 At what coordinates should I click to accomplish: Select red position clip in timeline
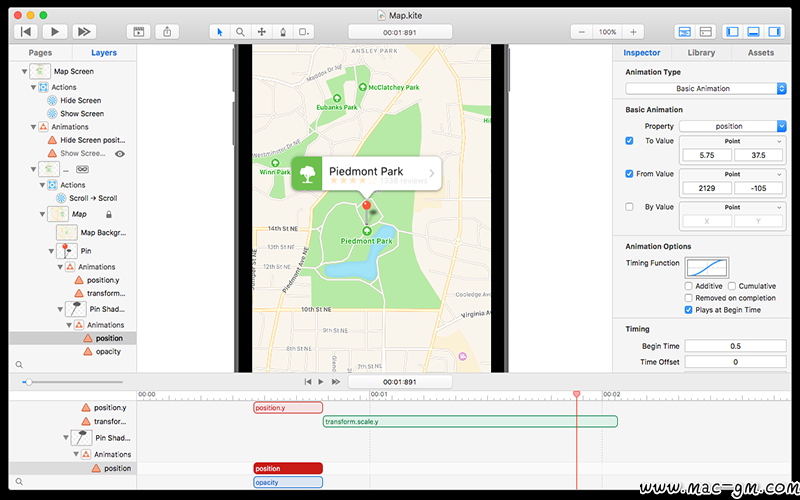[x=288, y=468]
